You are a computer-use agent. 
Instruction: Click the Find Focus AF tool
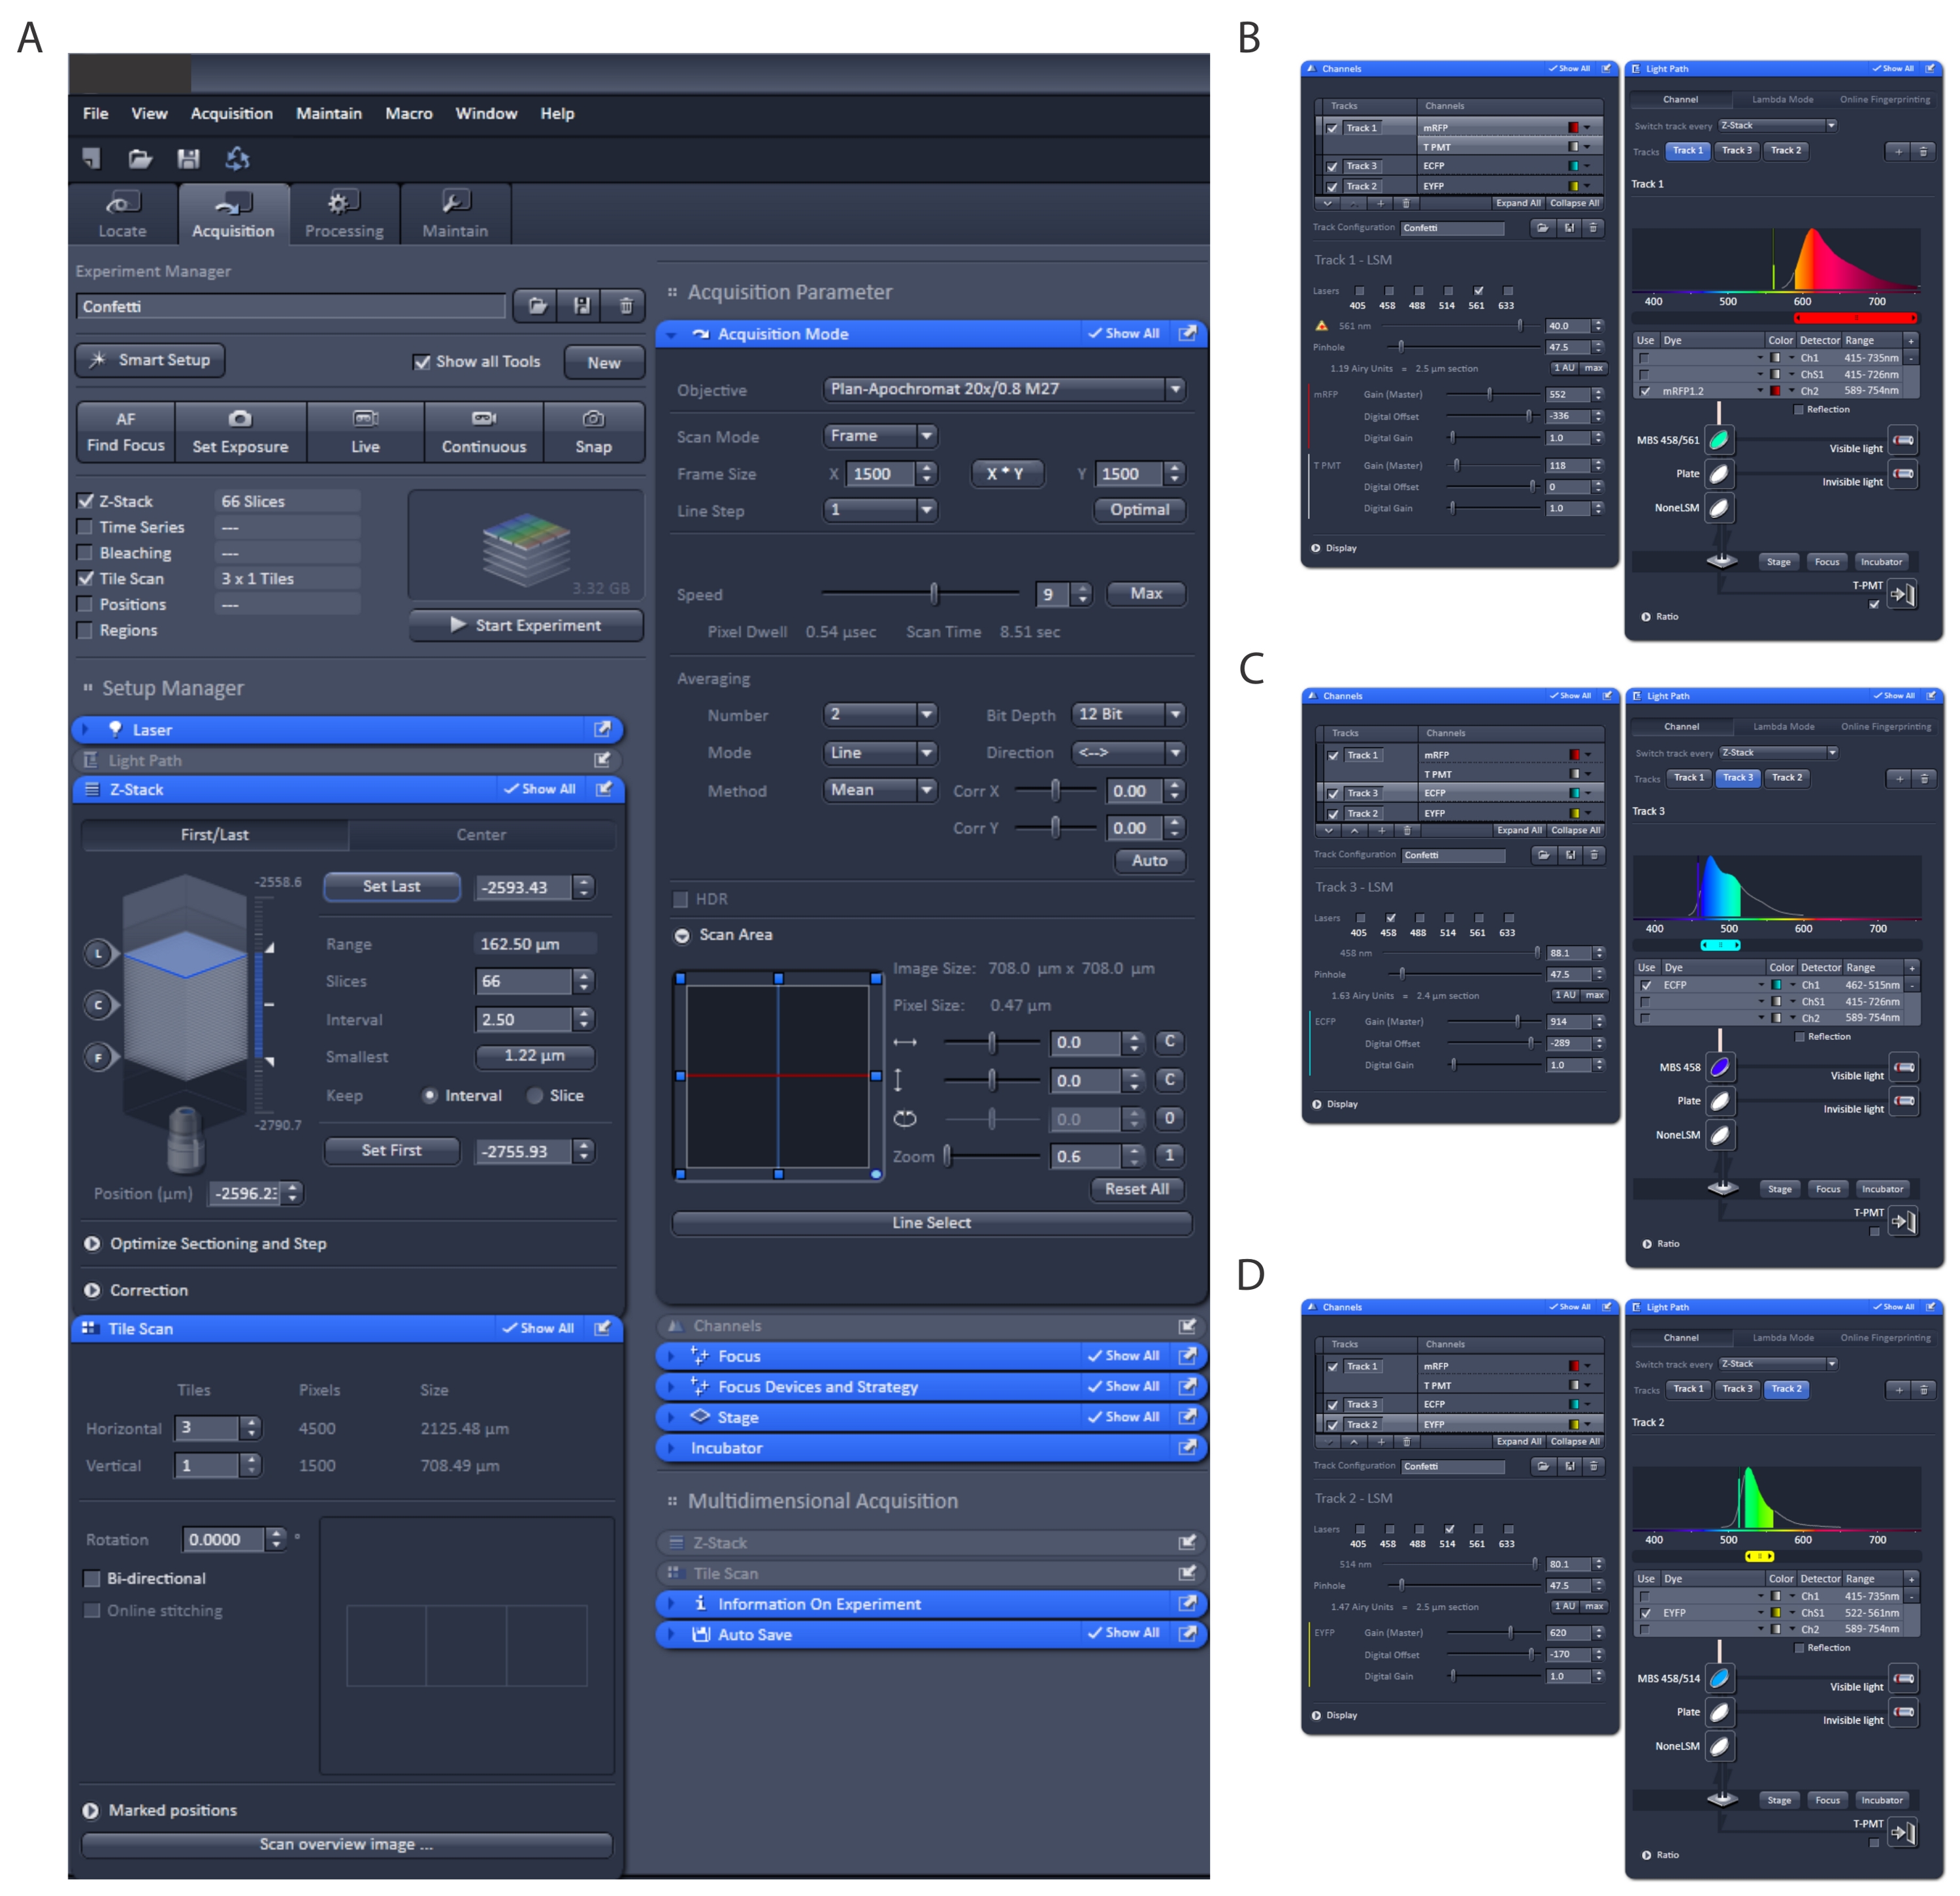point(125,432)
